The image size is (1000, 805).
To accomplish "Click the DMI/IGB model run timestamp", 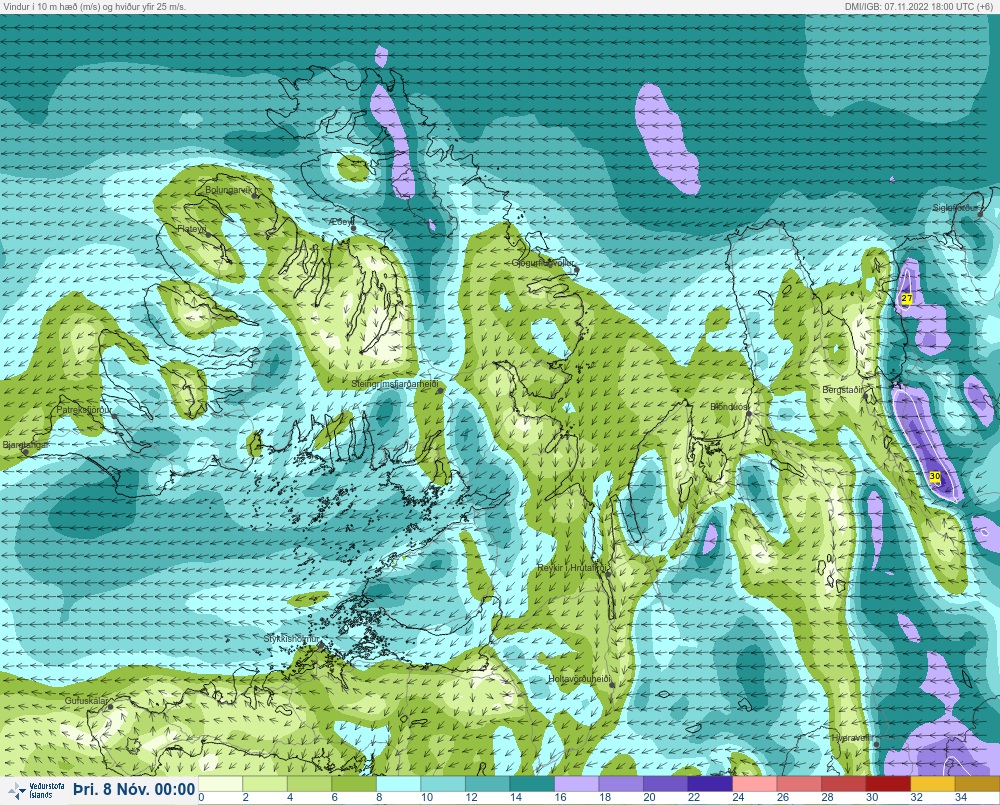I will [x=918, y=6].
